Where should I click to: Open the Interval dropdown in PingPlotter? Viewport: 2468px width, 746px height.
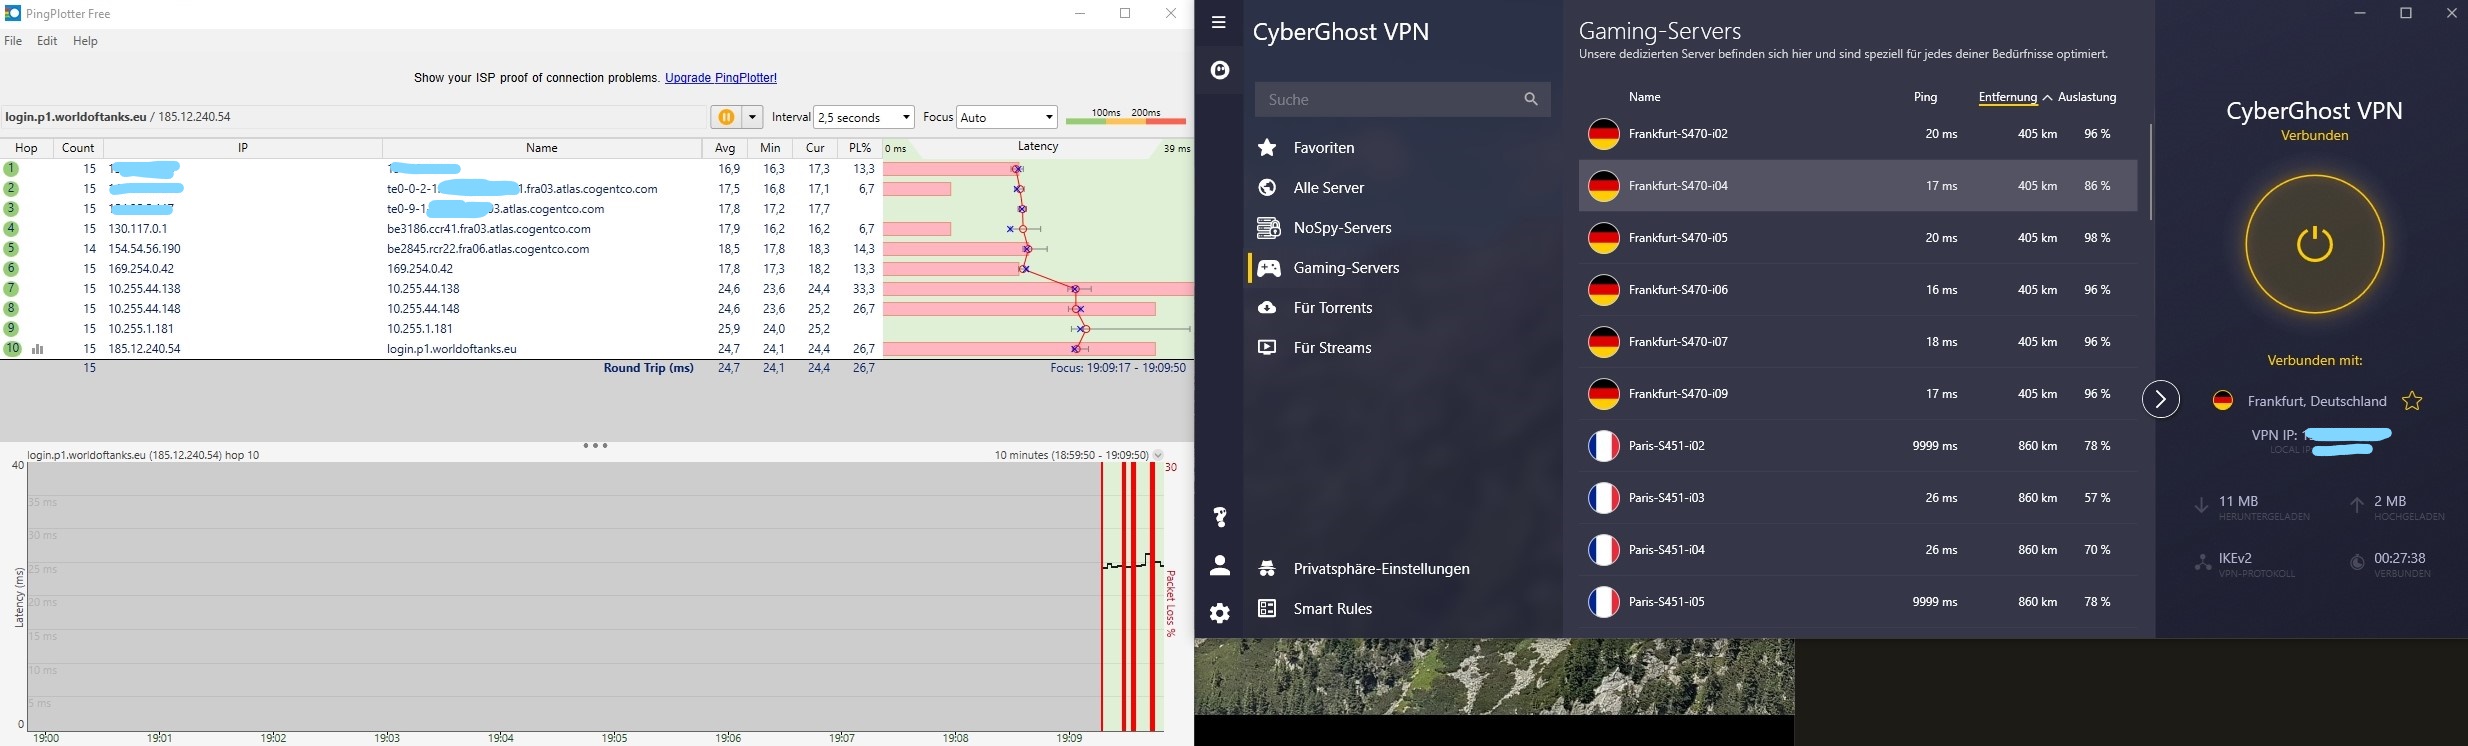point(864,117)
